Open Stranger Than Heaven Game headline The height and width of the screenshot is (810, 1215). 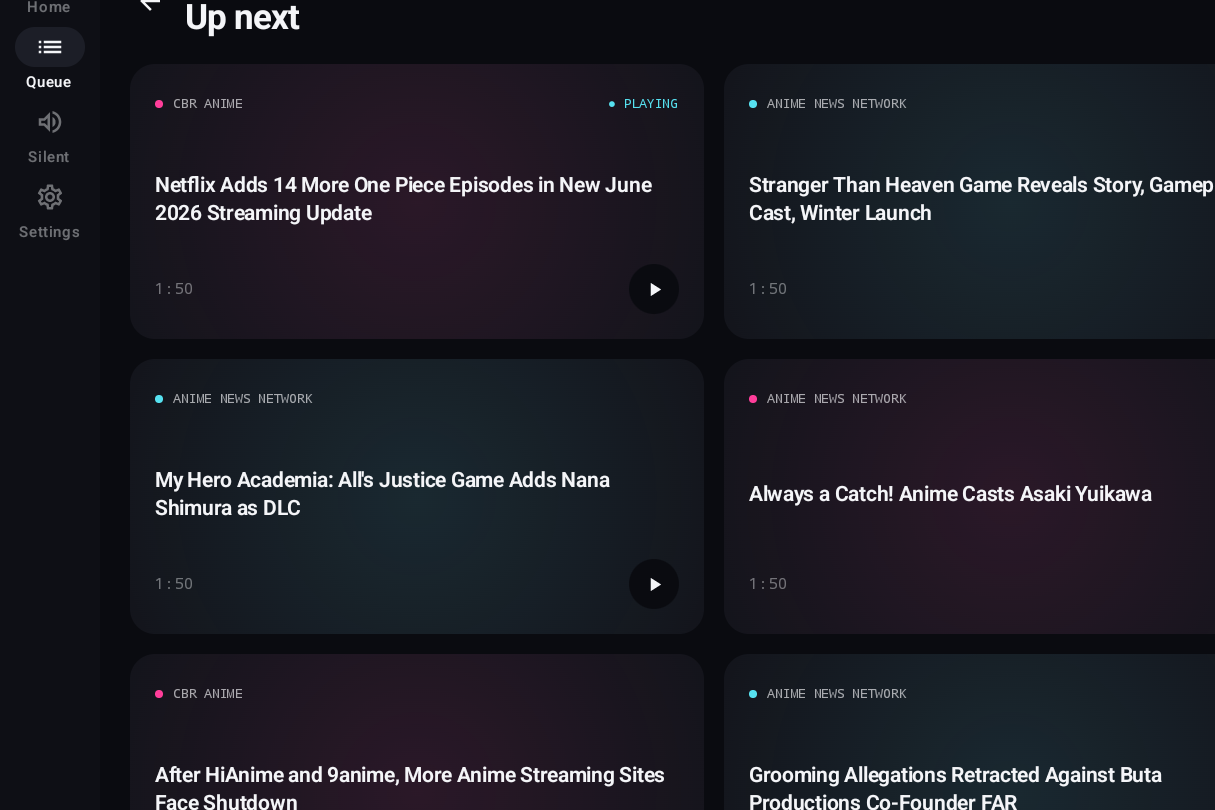(981, 199)
